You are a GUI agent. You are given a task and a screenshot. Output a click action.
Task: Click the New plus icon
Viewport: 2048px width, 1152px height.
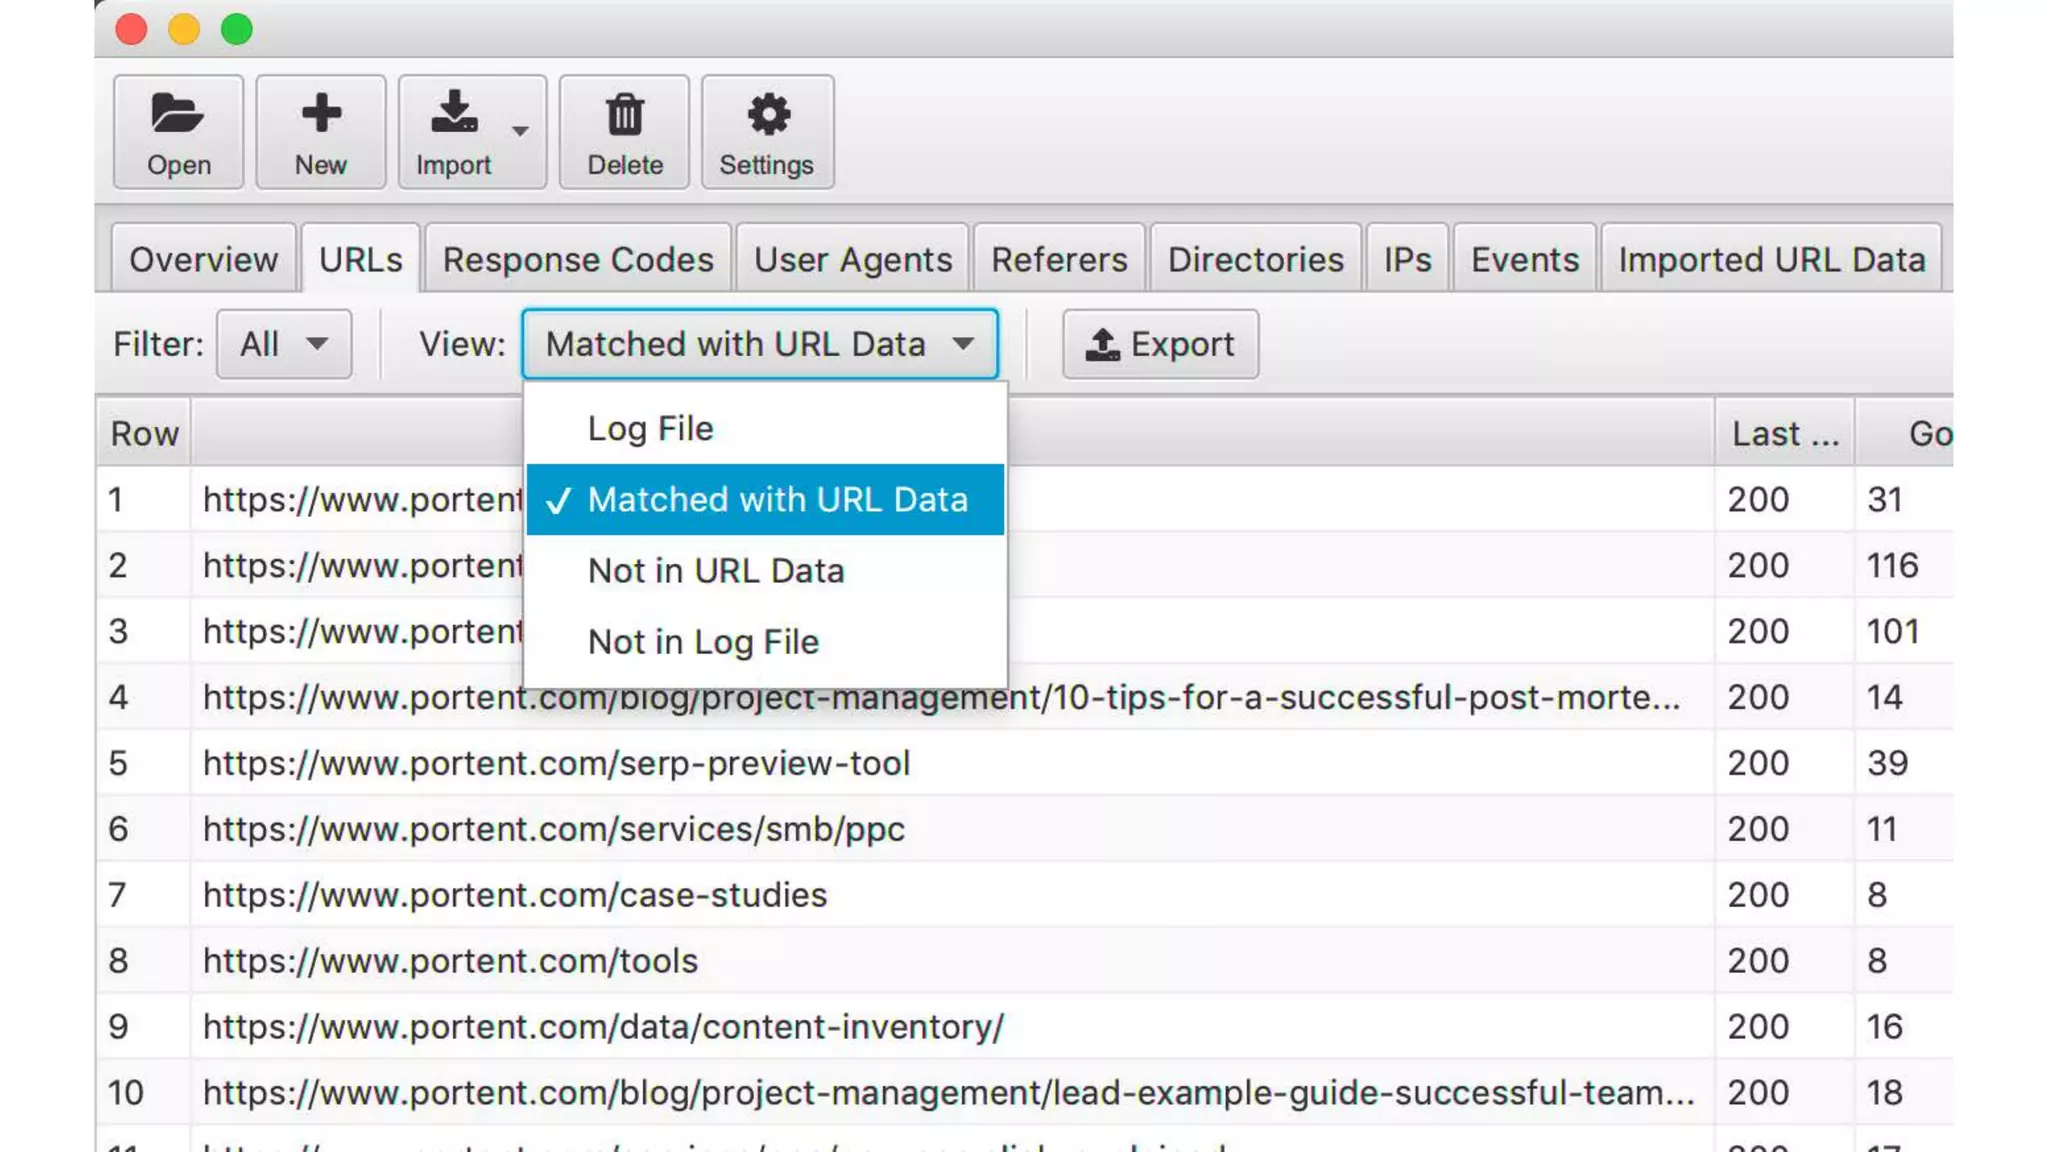[321, 113]
